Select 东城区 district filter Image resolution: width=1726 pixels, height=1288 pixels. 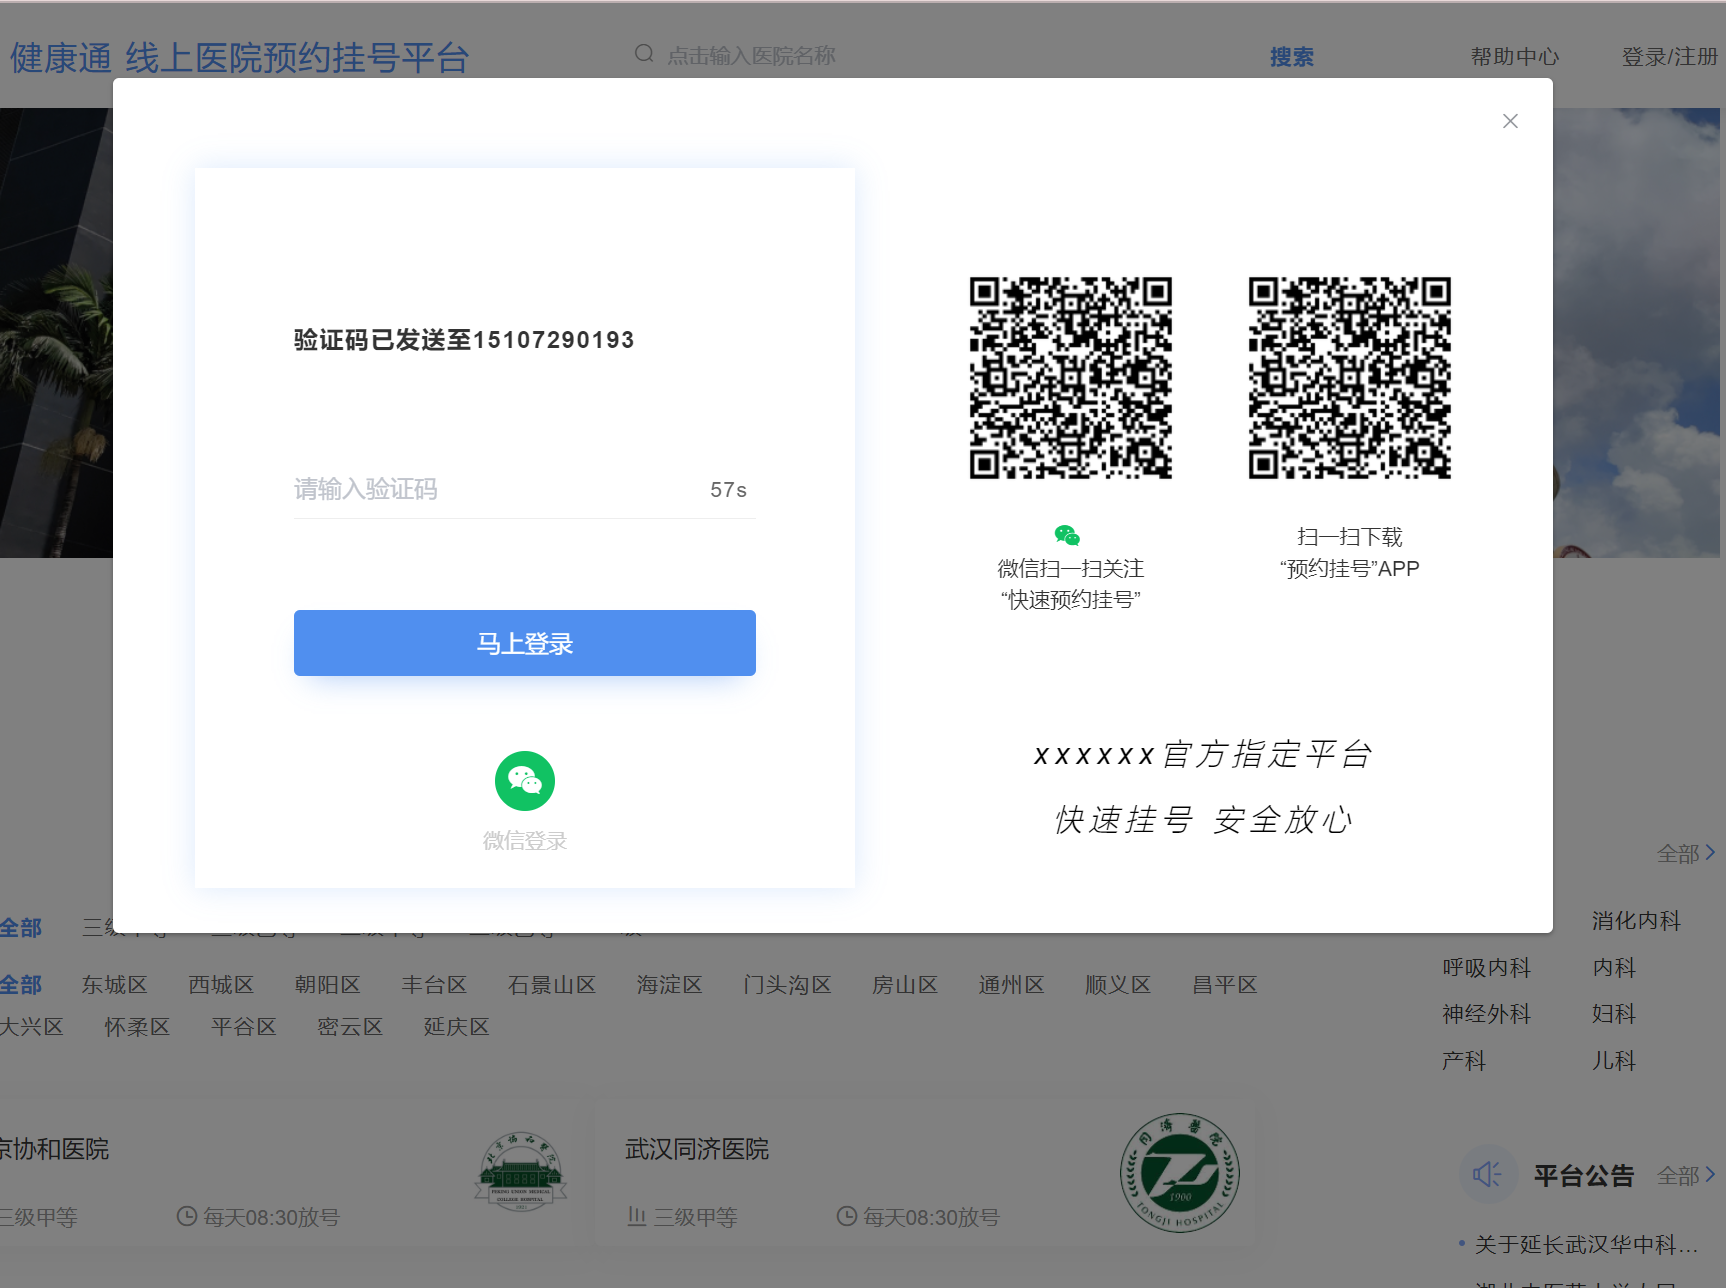click(x=115, y=985)
